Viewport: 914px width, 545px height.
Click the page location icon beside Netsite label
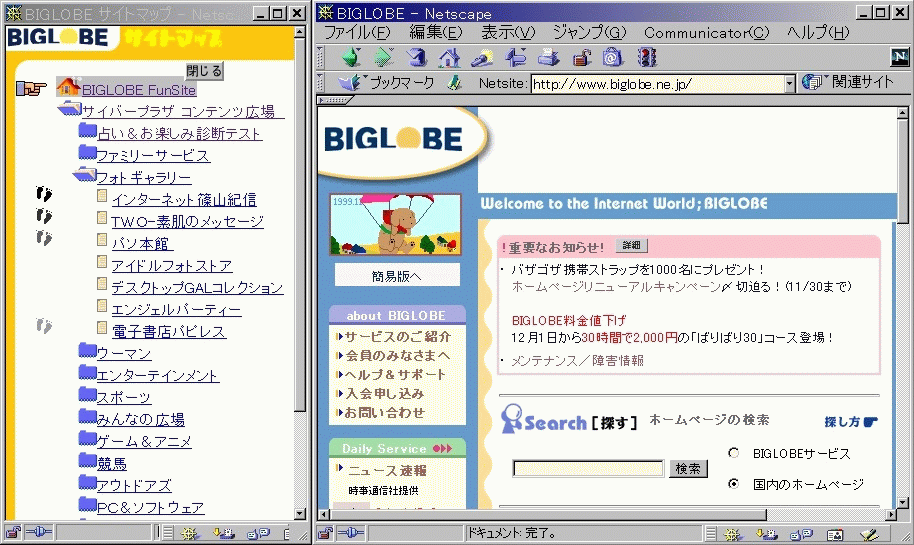point(455,83)
